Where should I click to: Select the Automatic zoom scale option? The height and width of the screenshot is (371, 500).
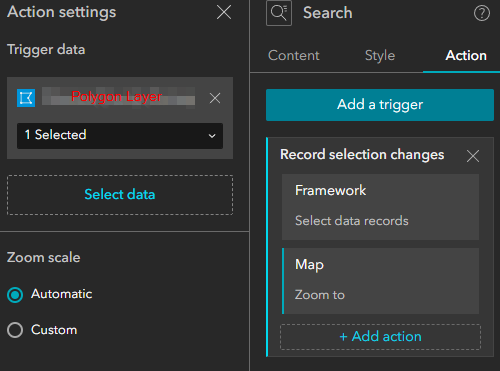click(x=15, y=295)
